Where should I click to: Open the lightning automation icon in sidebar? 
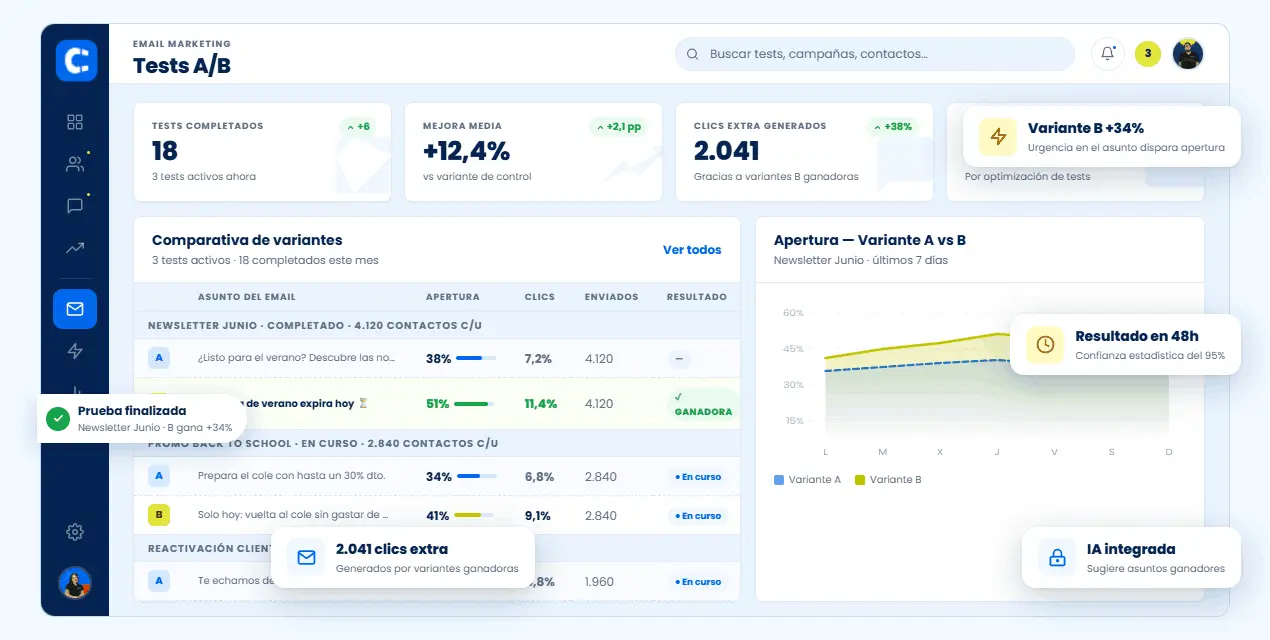(x=75, y=351)
